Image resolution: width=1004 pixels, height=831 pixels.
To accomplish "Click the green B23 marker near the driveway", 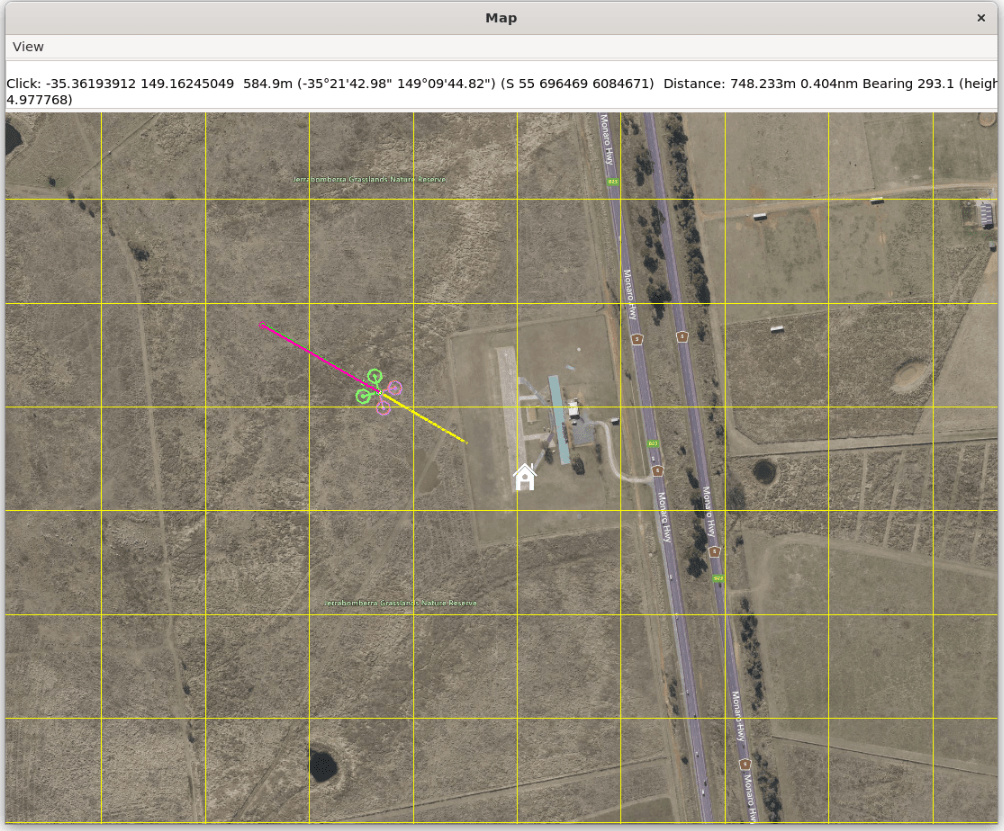I will (653, 443).
